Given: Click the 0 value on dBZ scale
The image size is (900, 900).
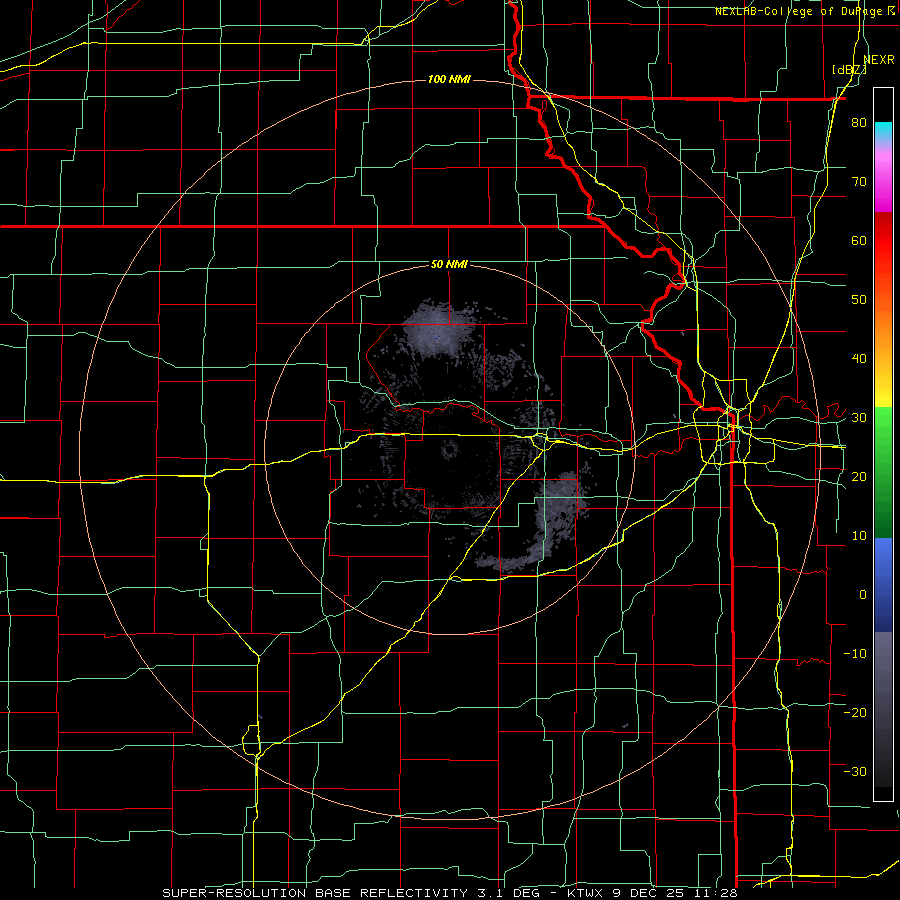Looking at the screenshot, I should [863, 595].
